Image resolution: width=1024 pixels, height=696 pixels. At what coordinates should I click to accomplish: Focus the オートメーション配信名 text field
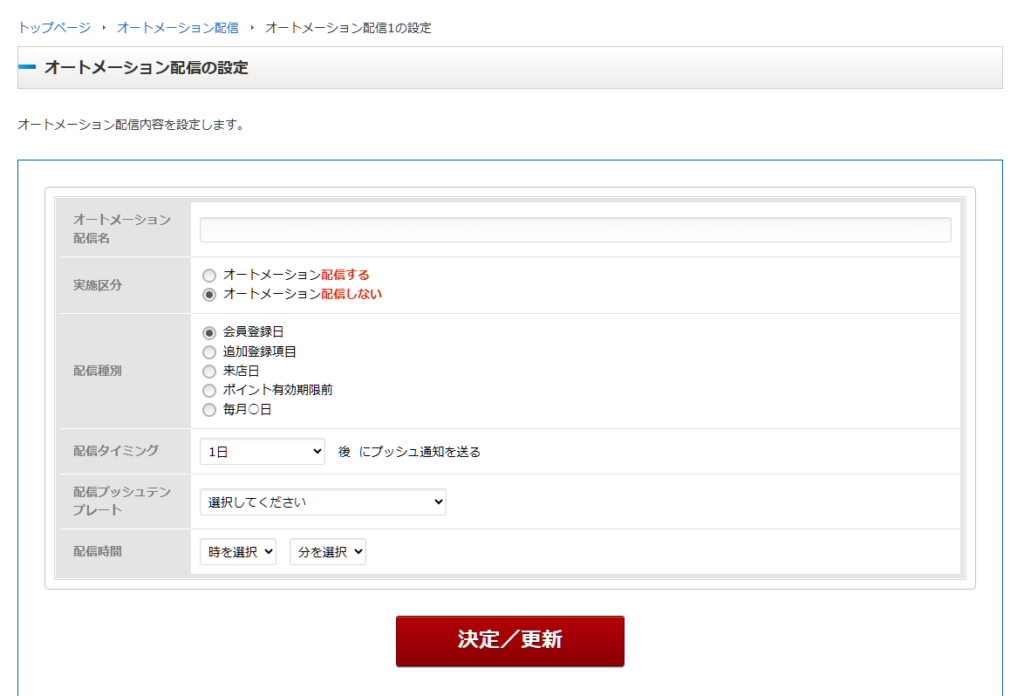575,230
